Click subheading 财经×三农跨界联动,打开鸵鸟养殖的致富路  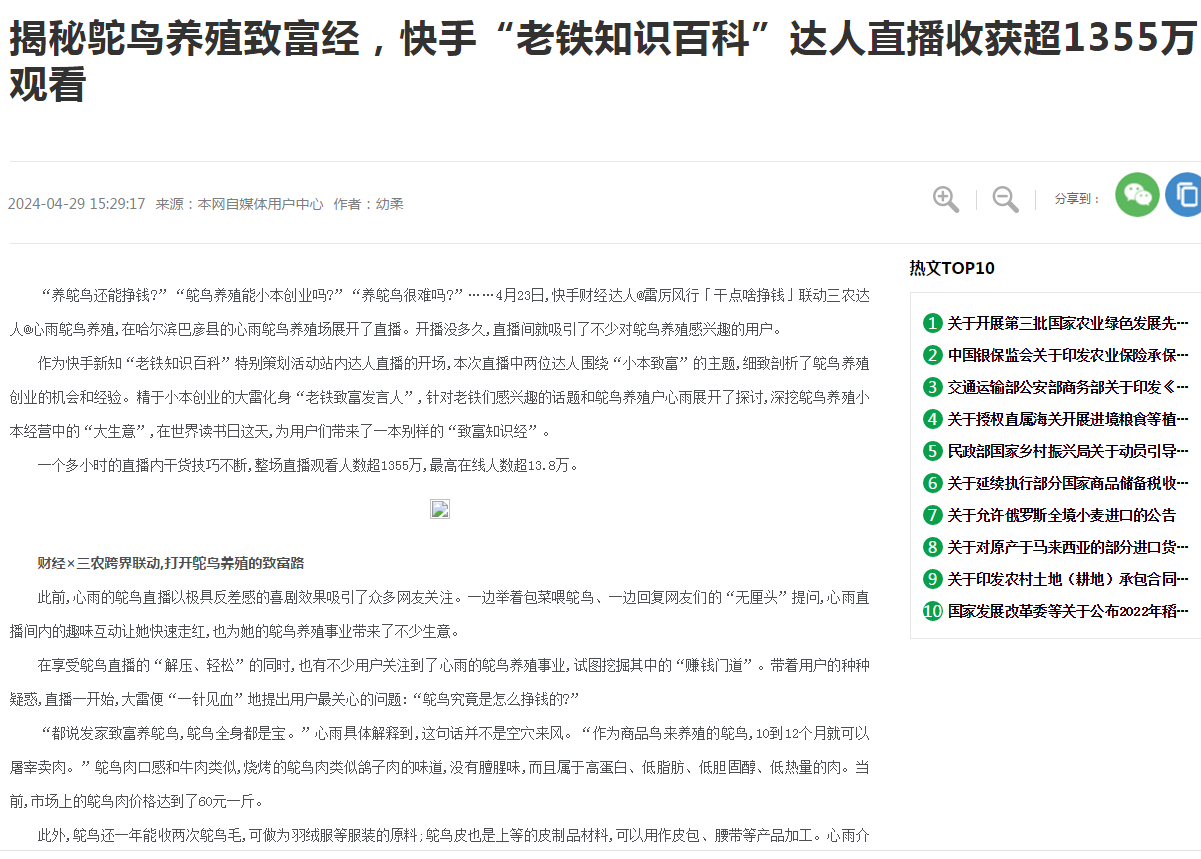coord(171,563)
